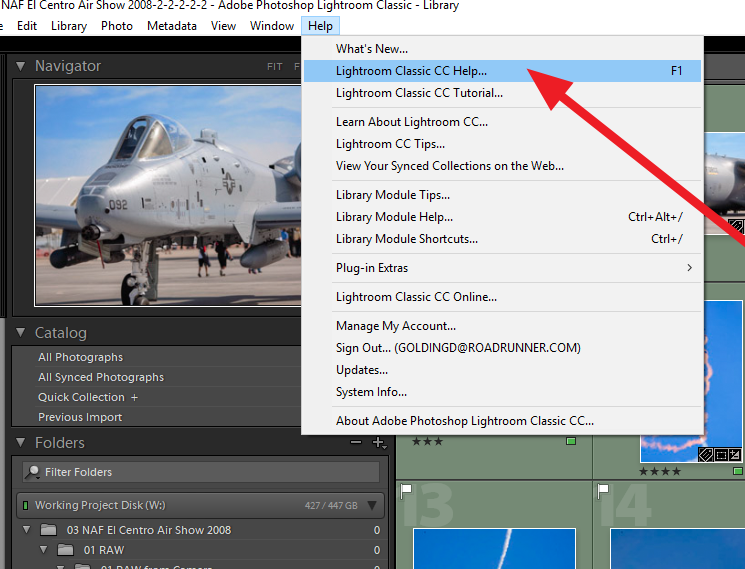Click the three-star rating in grid

(x=427, y=442)
